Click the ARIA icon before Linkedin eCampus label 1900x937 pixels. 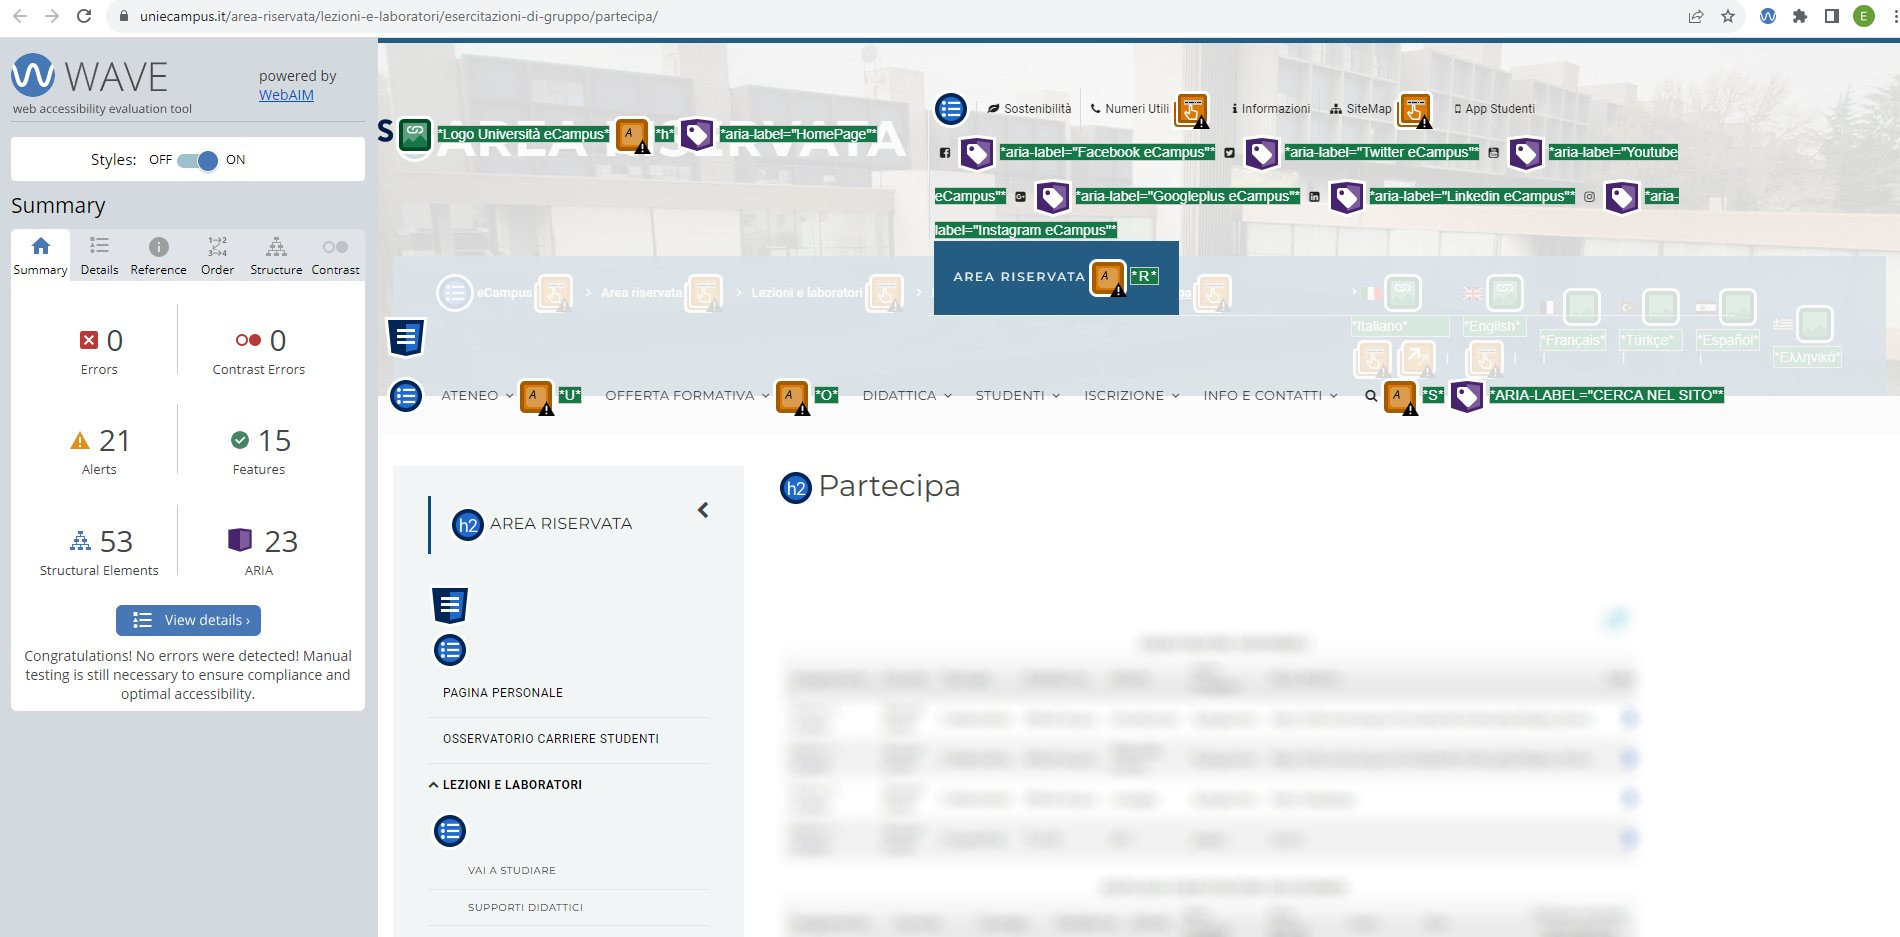click(x=1346, y=197)
